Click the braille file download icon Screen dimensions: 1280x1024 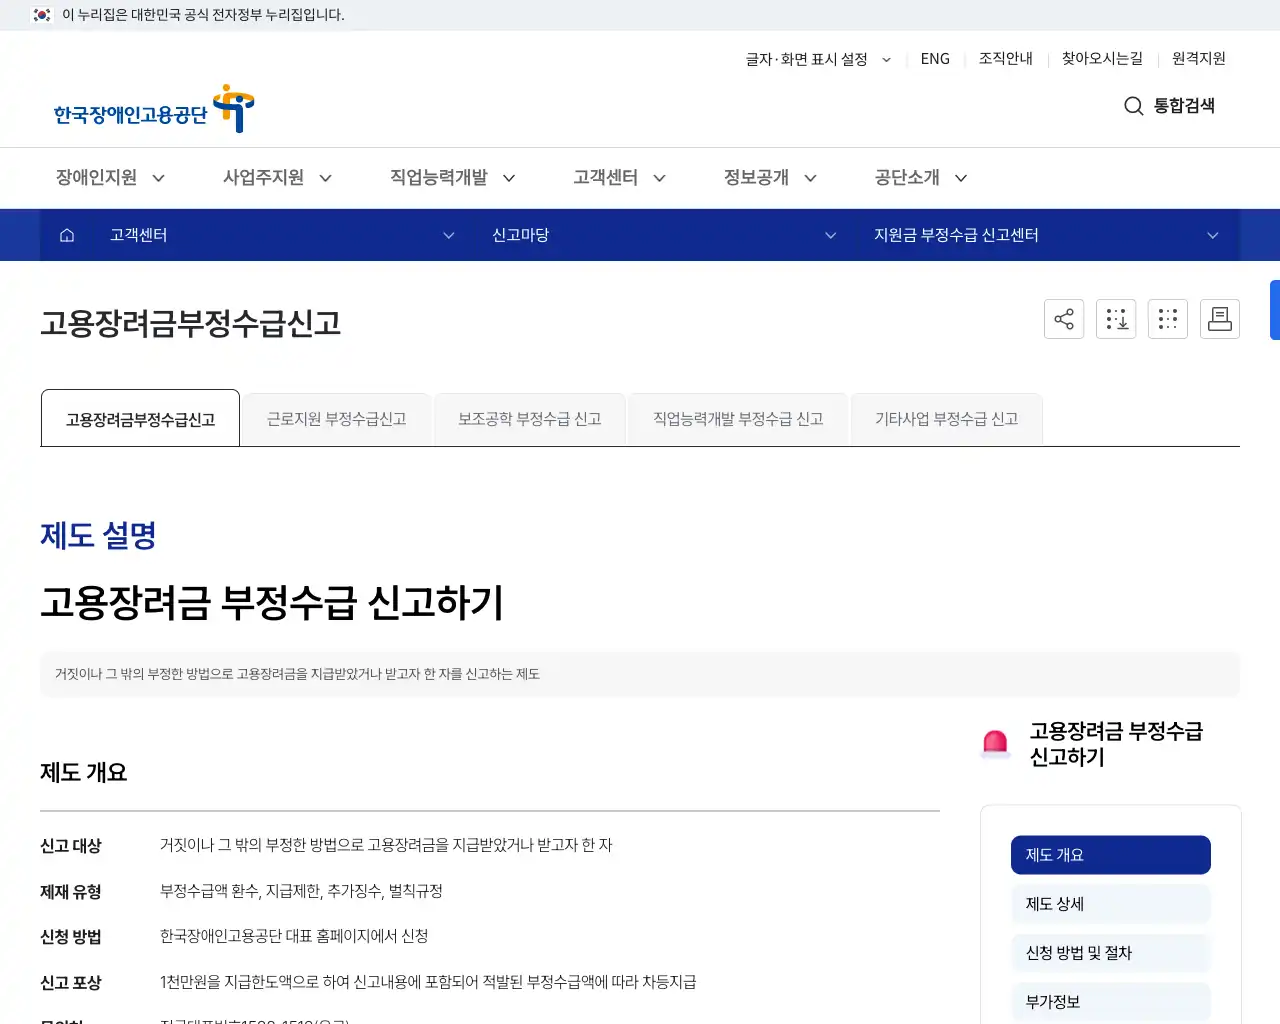coord(1116,318)
